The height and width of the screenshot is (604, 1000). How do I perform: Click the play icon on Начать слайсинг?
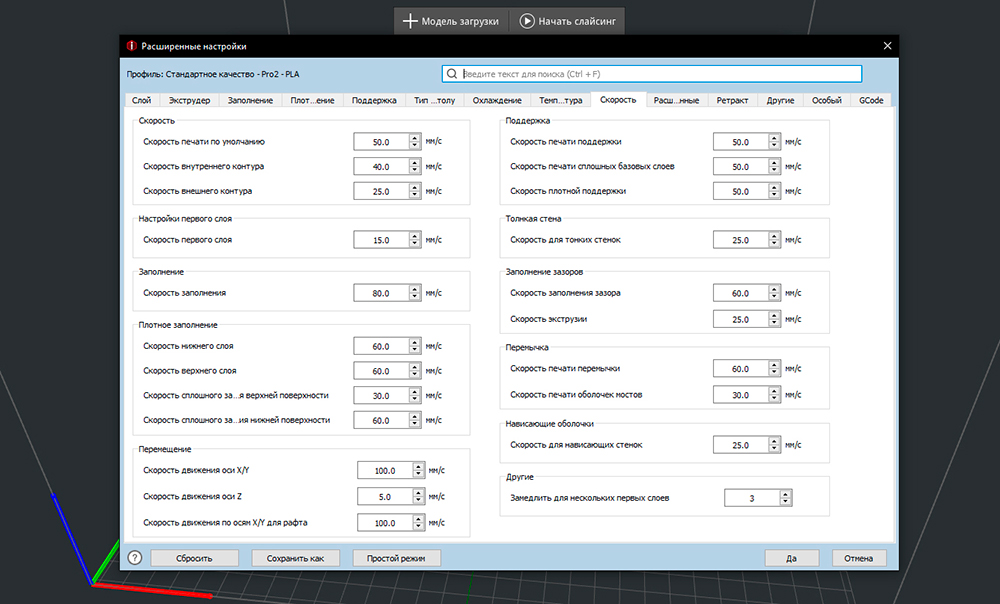coord(526,21)
